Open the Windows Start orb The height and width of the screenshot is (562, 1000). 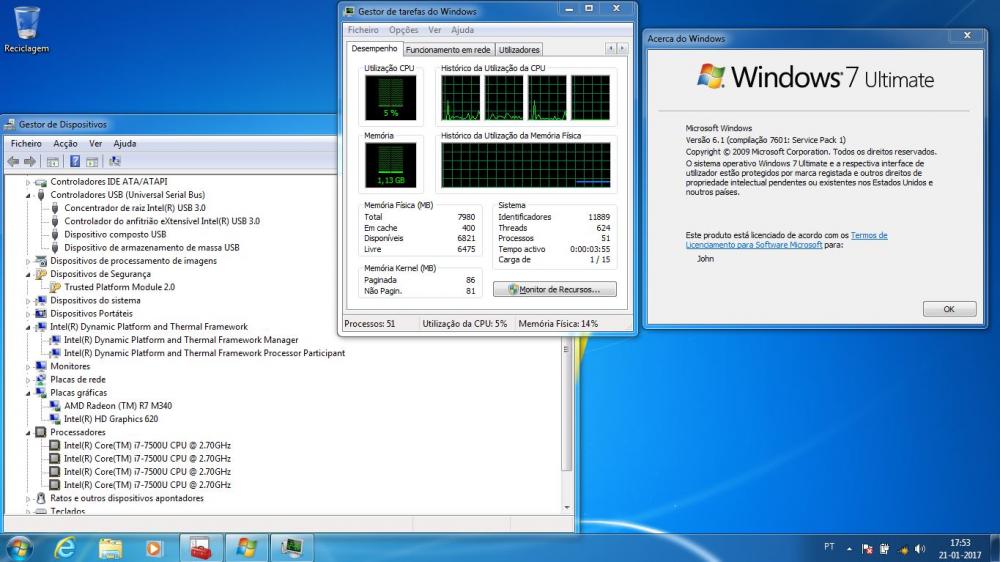20,547
